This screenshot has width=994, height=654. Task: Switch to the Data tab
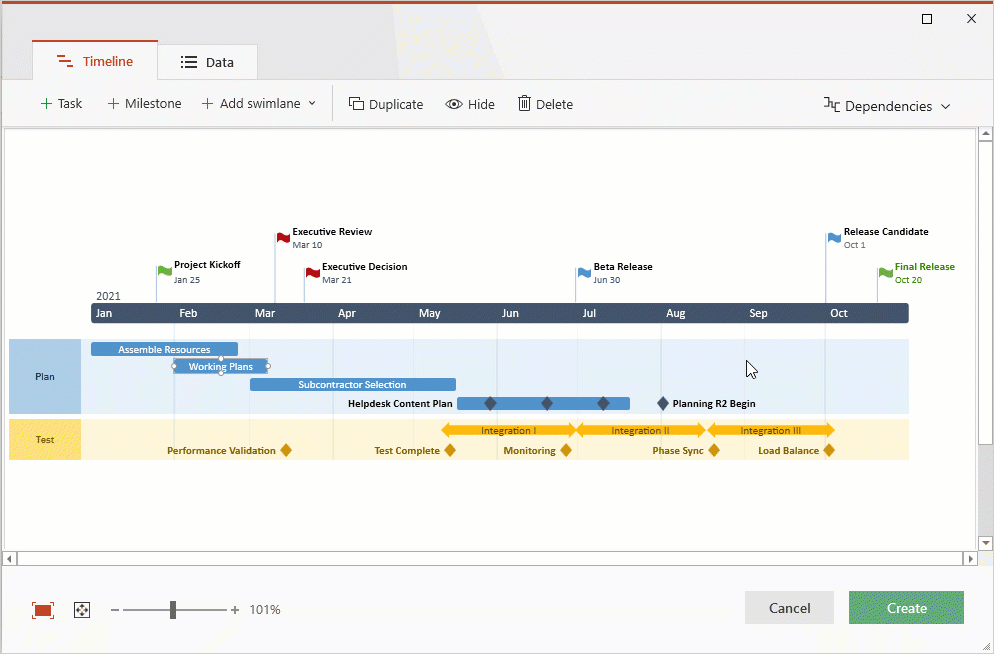207,61
